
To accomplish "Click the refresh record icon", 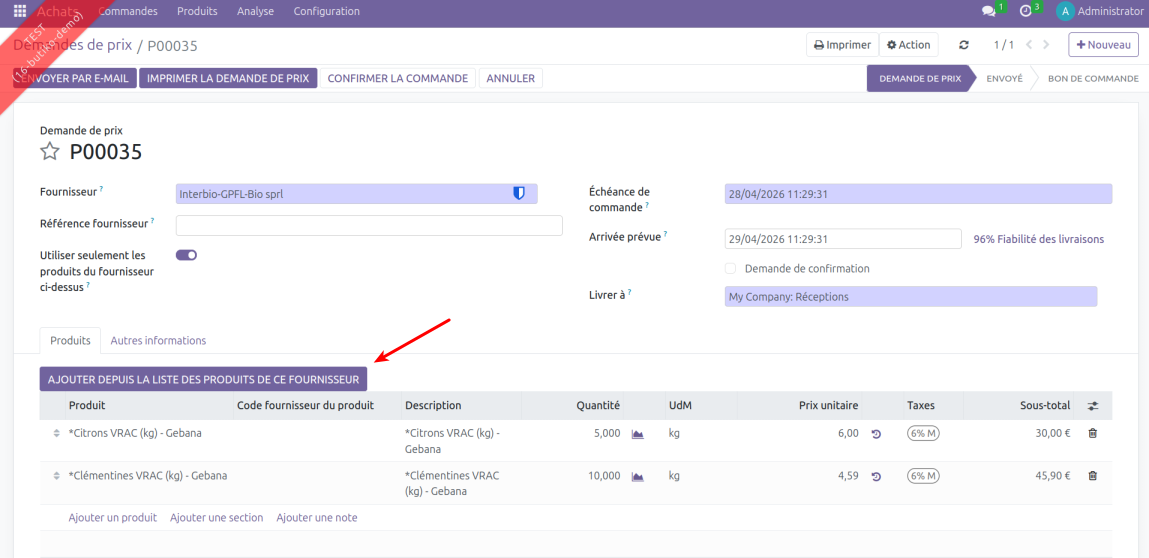I will [964, 45].
